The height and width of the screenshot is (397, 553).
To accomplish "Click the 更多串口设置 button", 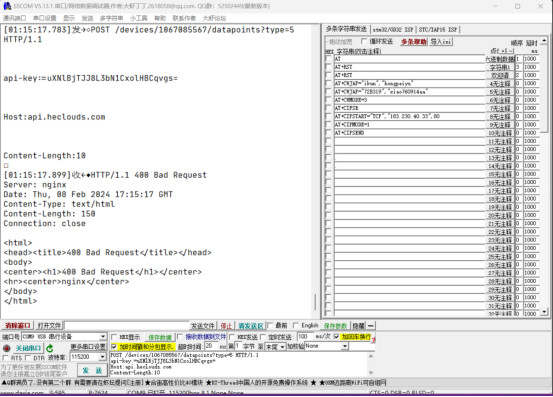I will coord(88,347).
